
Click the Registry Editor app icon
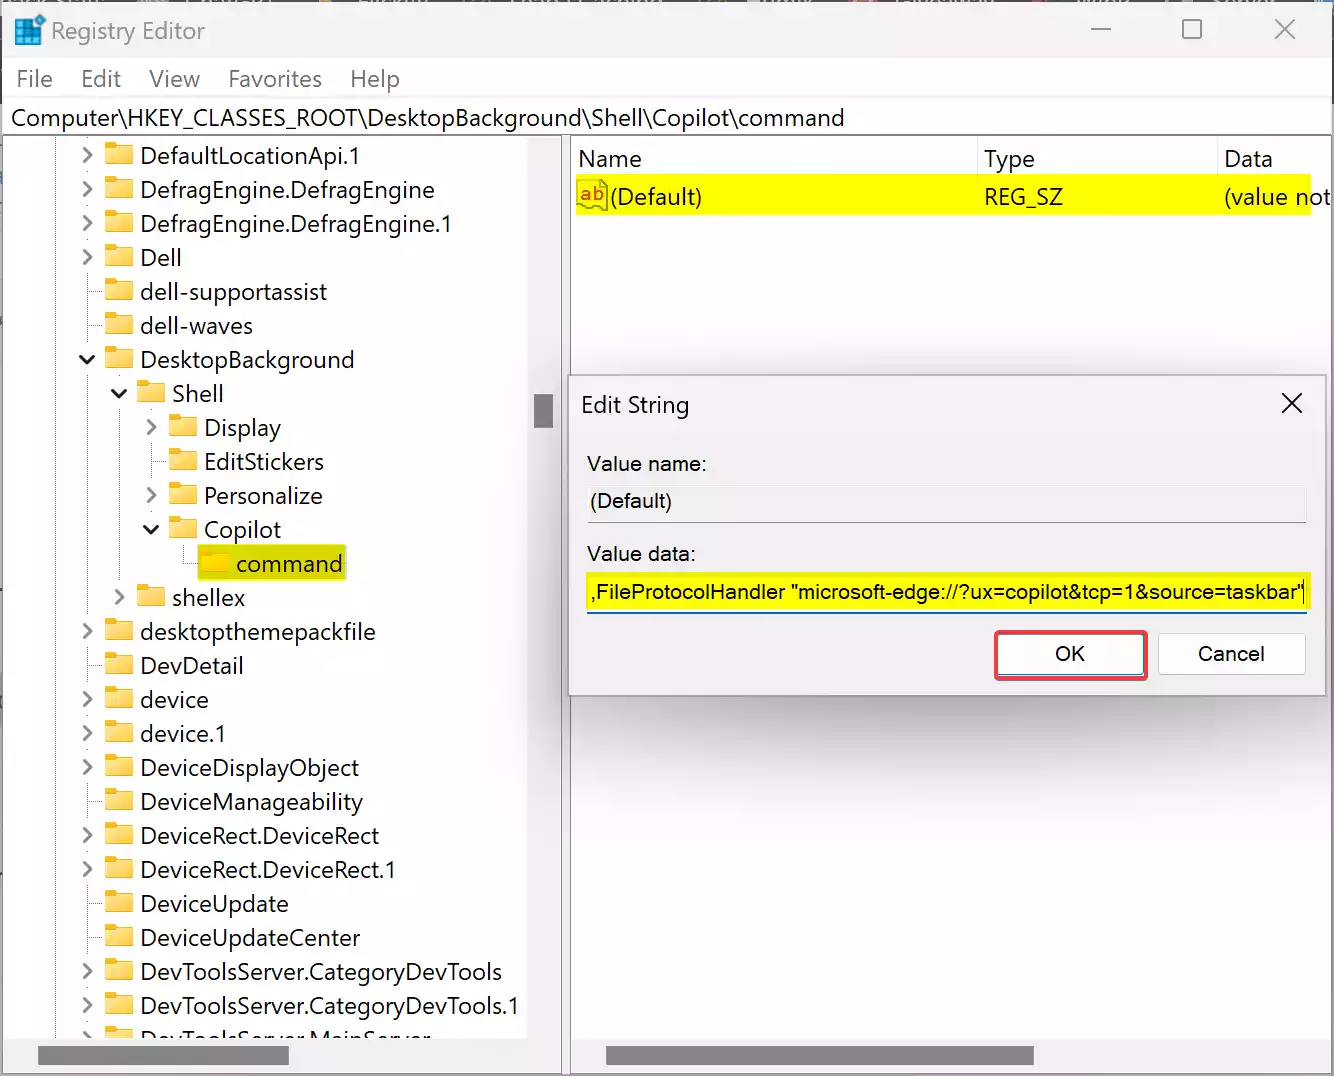[28, 31]
